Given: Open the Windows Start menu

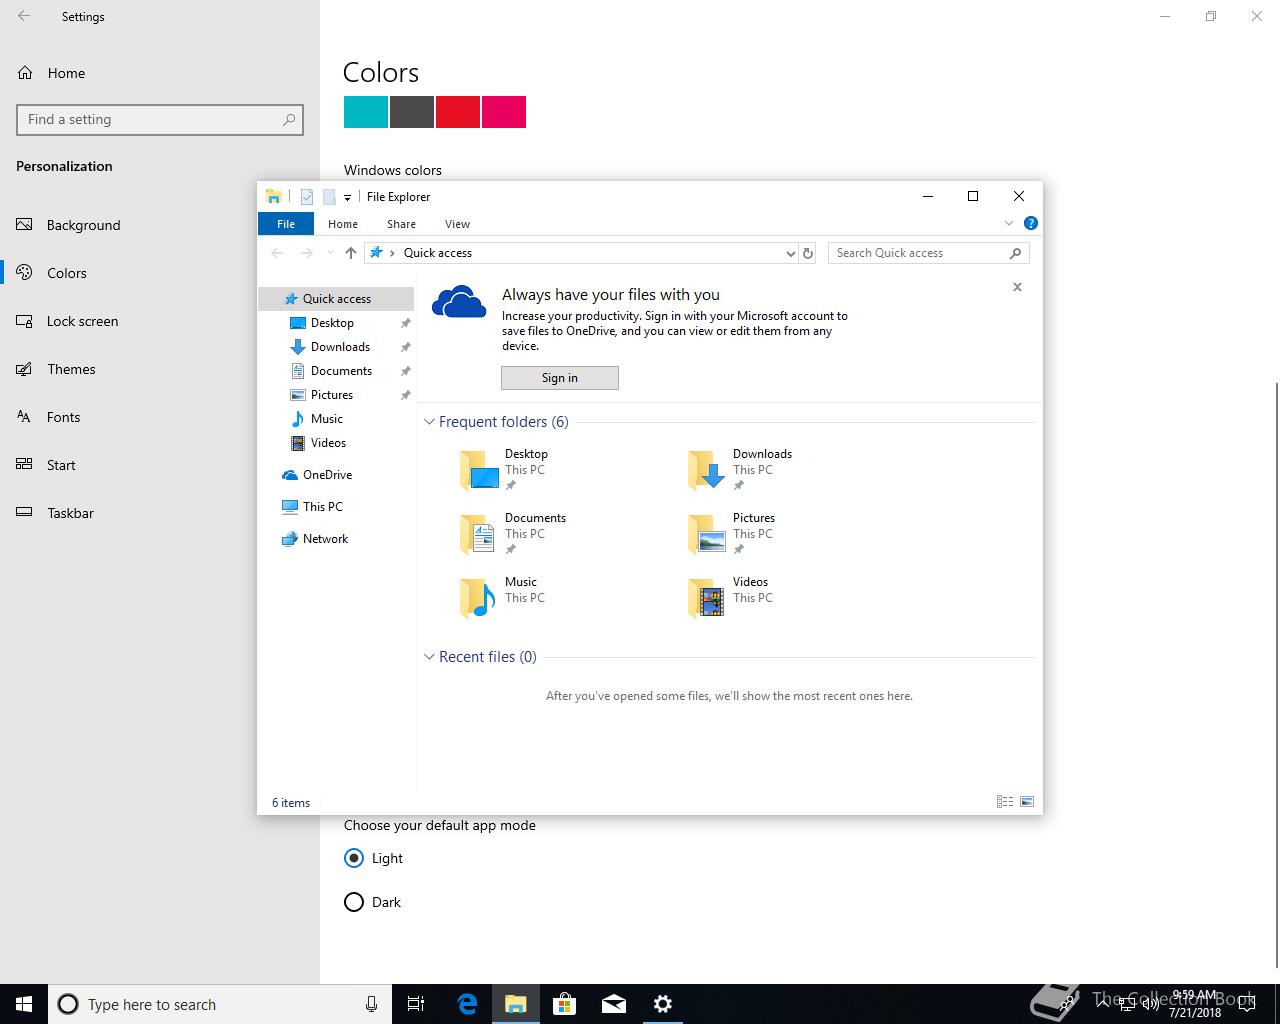Looking at the screenshot, I should tap(24, 1004).
